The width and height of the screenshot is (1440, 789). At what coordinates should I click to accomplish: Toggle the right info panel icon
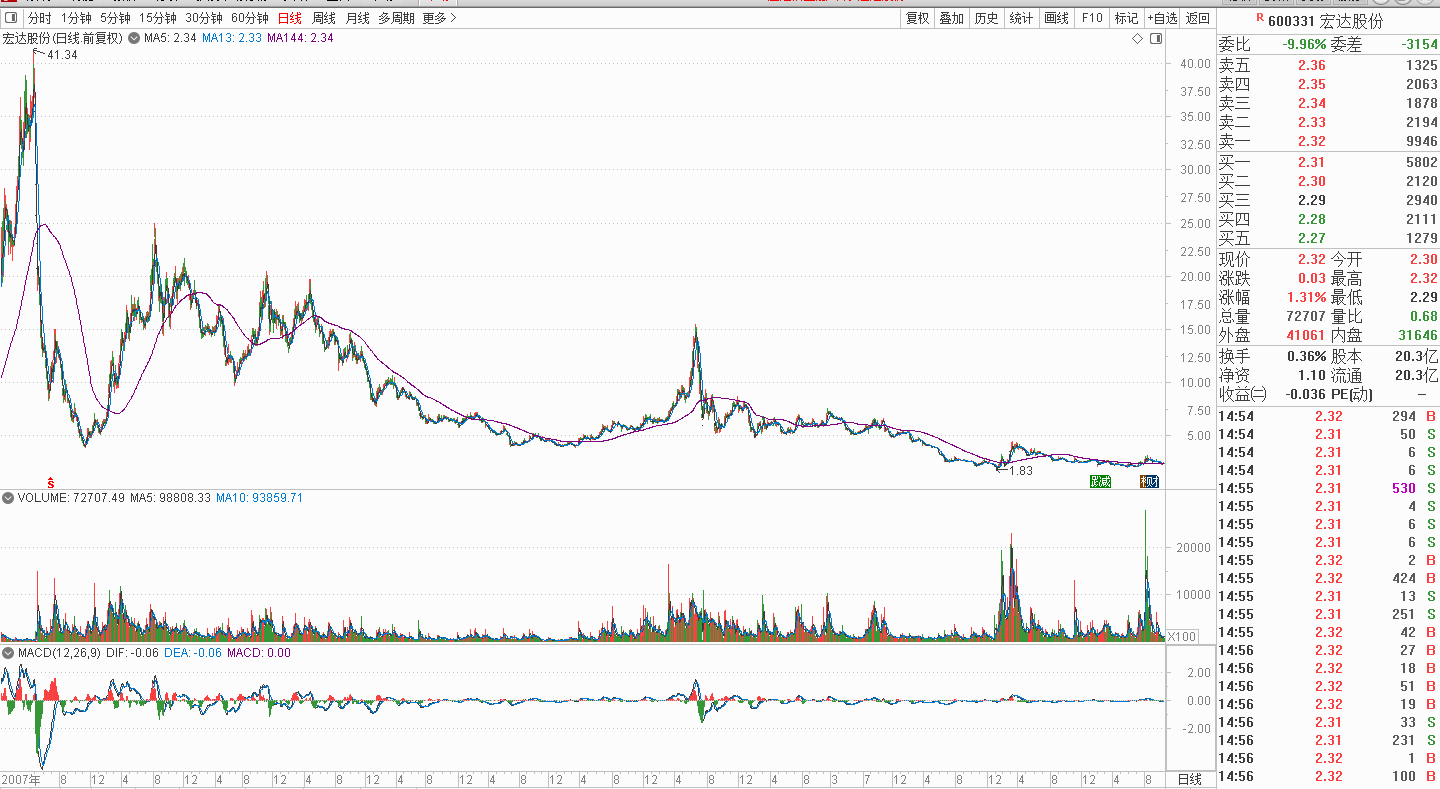1156,39
